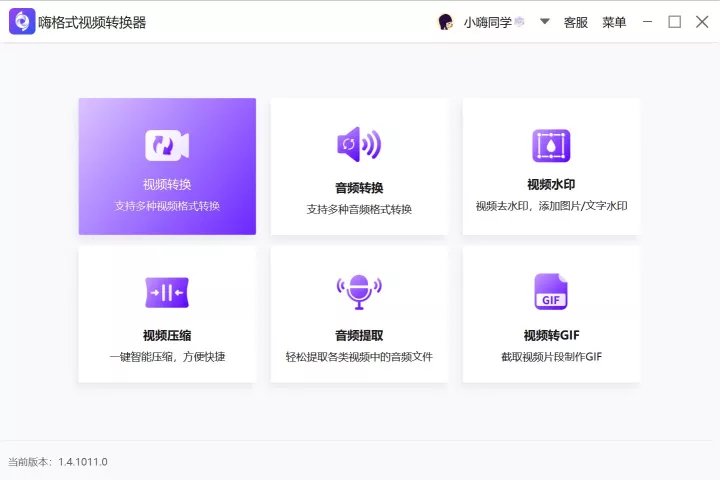Click the 音频转换 speaker icon
This screenshot has width=720, height=480.
[x=359, y=145]
